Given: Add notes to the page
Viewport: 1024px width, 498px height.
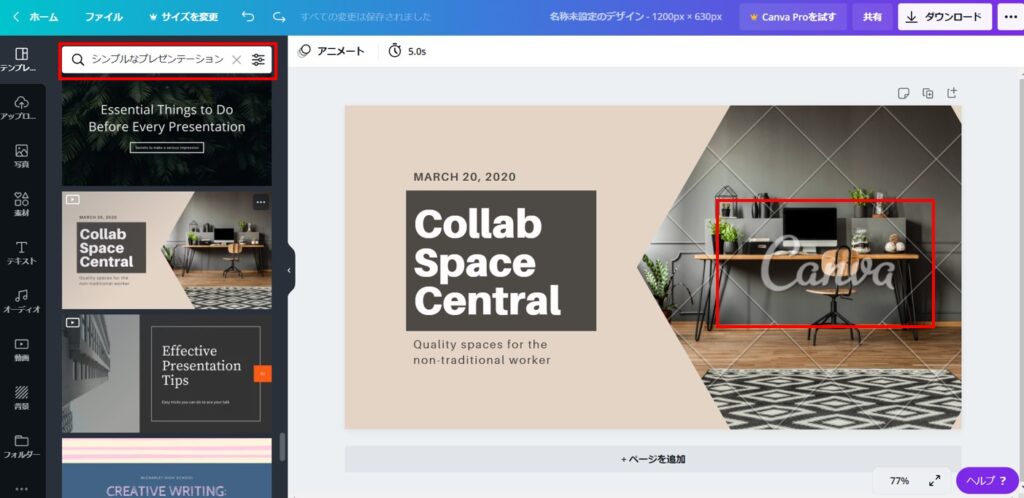Looking at the screenshot, I should pyautogui.click(x=903, y=93).
